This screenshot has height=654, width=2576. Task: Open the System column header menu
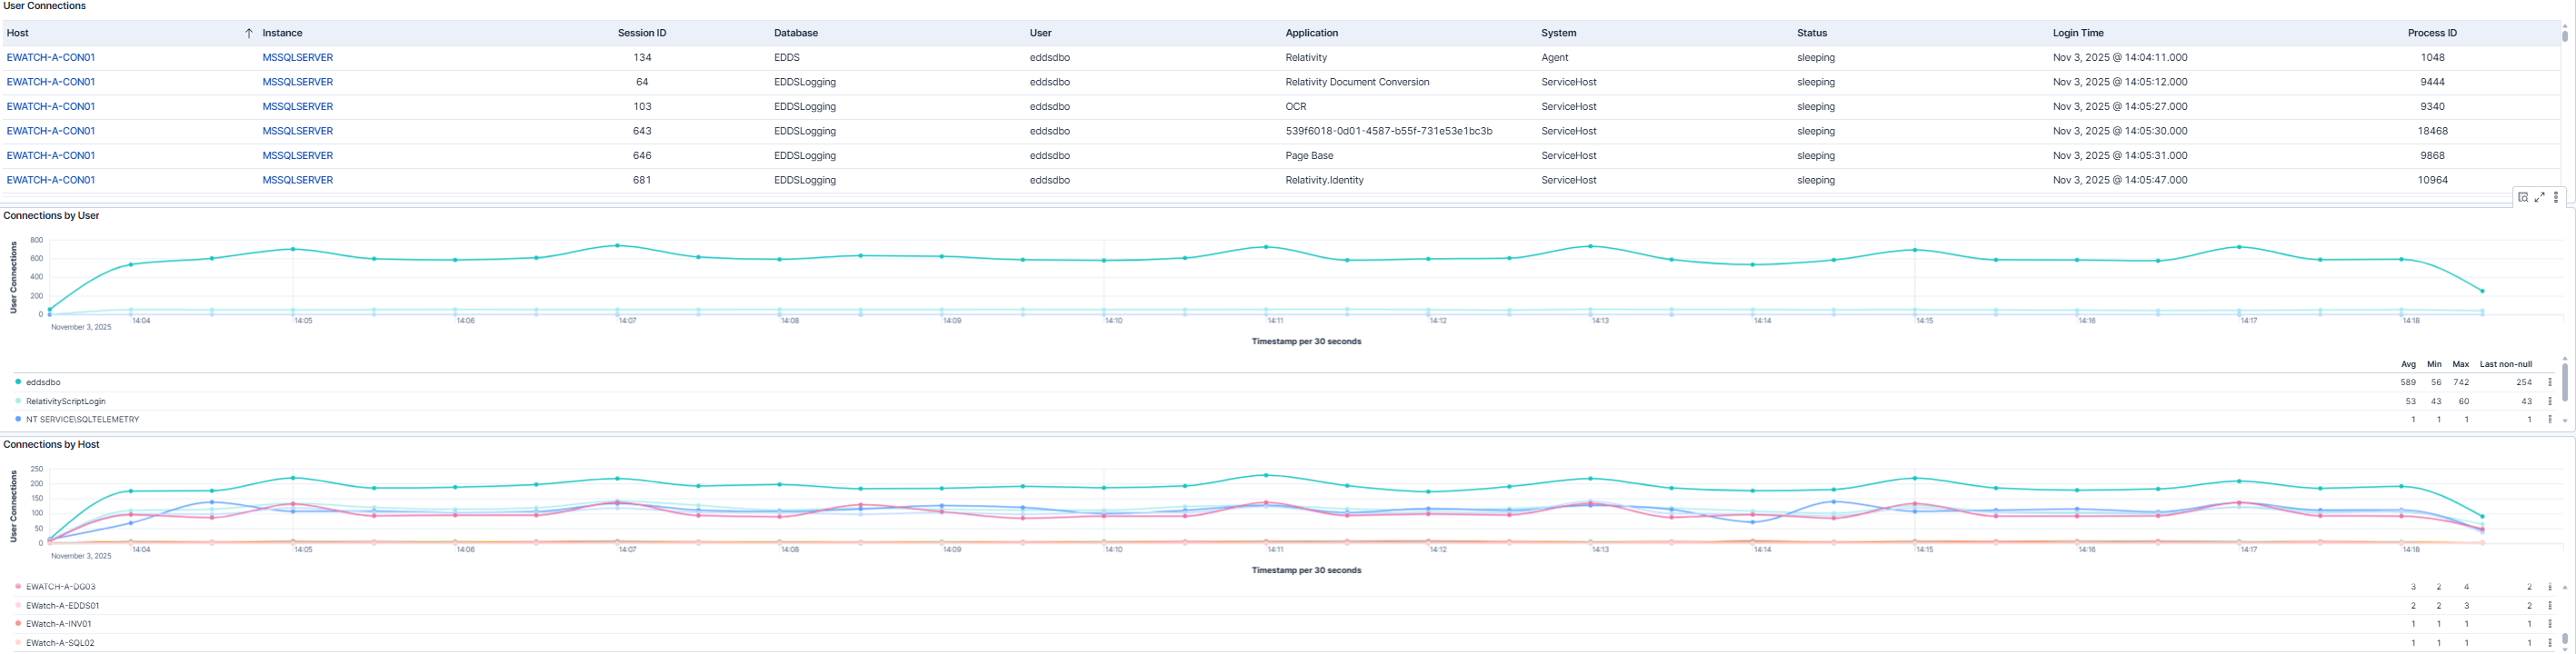tap(1559, 33)
